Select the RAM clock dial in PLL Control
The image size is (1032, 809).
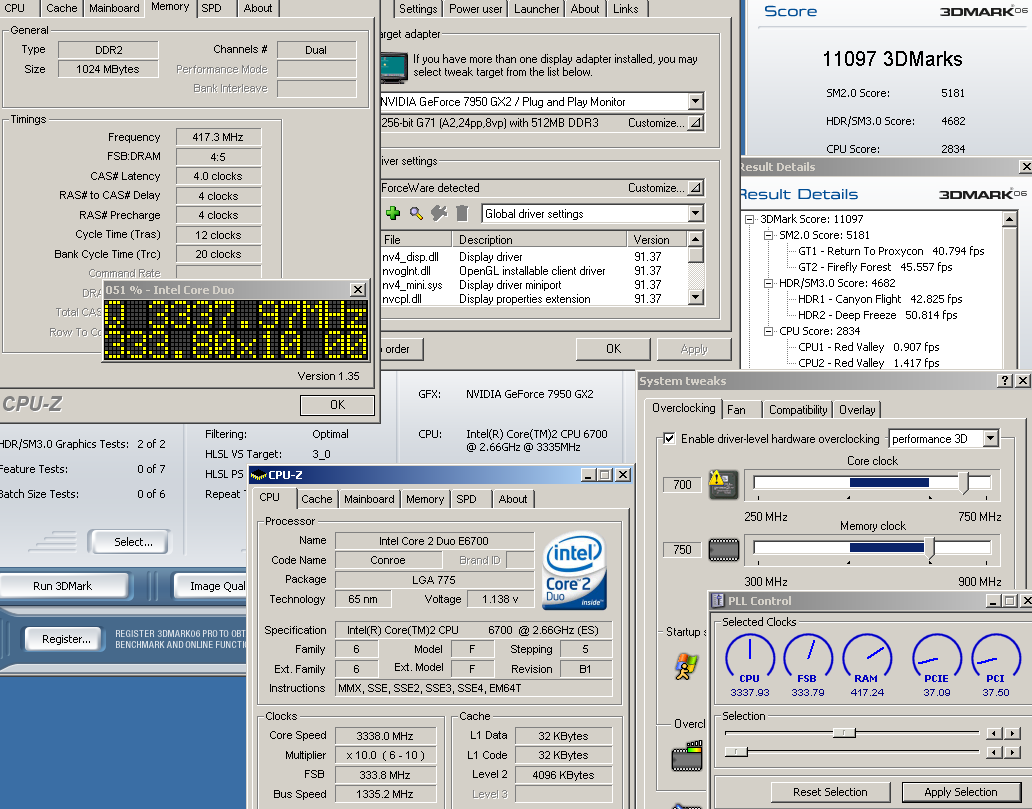click(867, 656)
